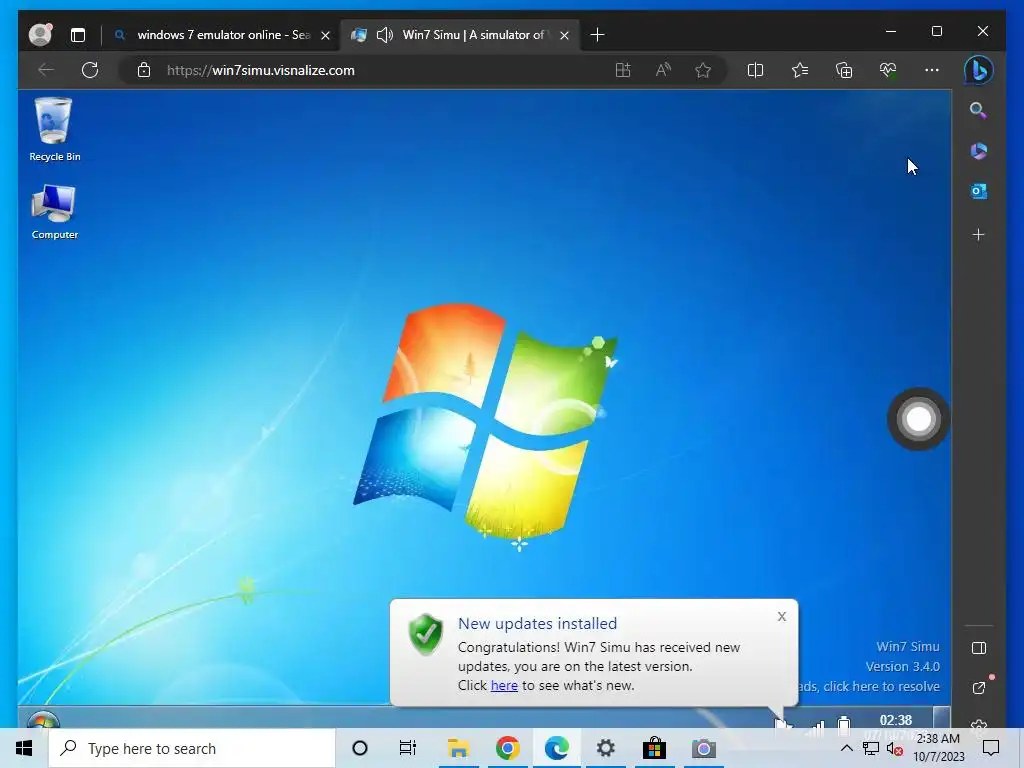Open Microsoft 365 sidebar icon
Screen dimensions: 1024x768
click(978, 151)
